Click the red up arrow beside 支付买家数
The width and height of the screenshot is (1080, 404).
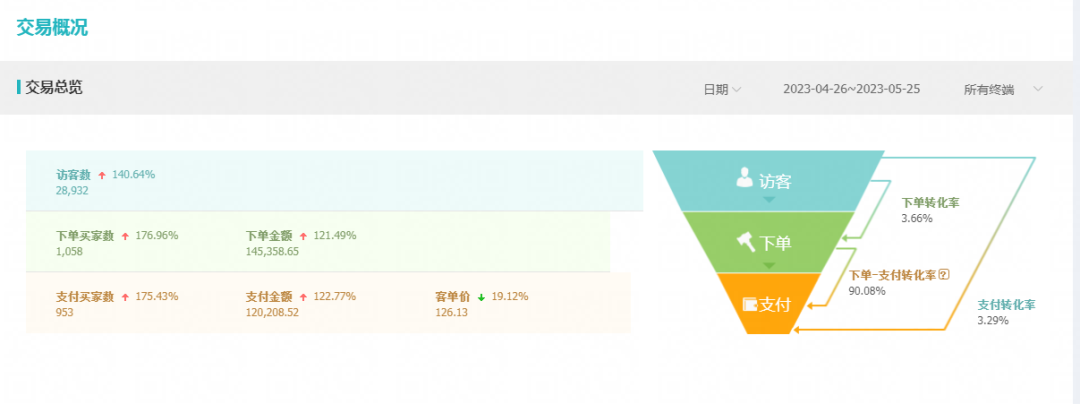[x=125, y=297]
